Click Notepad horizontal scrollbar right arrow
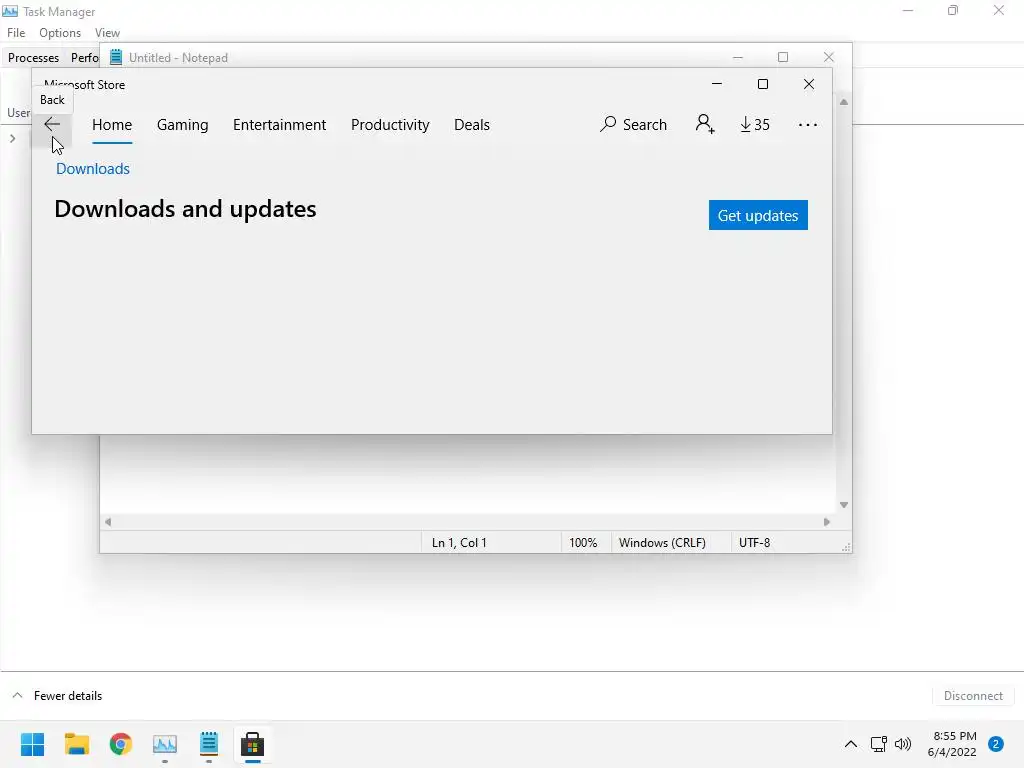 [x=827, y=522]
